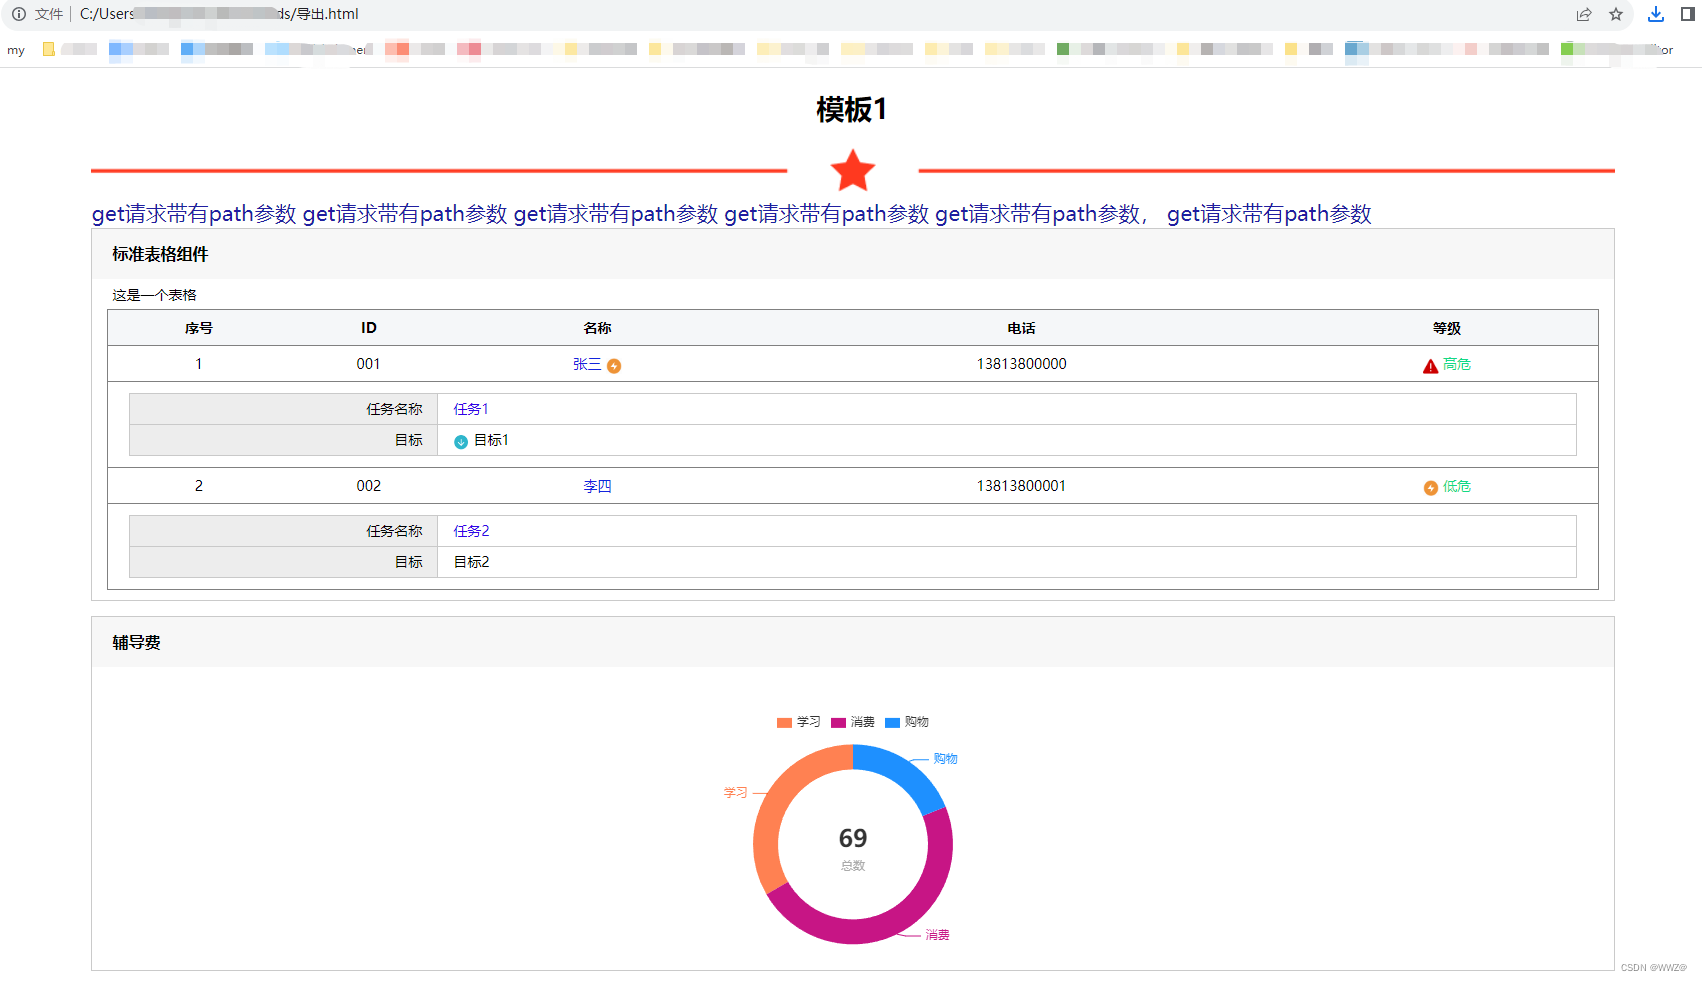
Task: Toggle the 学习 series in chart legend
Action: point(798,722)
